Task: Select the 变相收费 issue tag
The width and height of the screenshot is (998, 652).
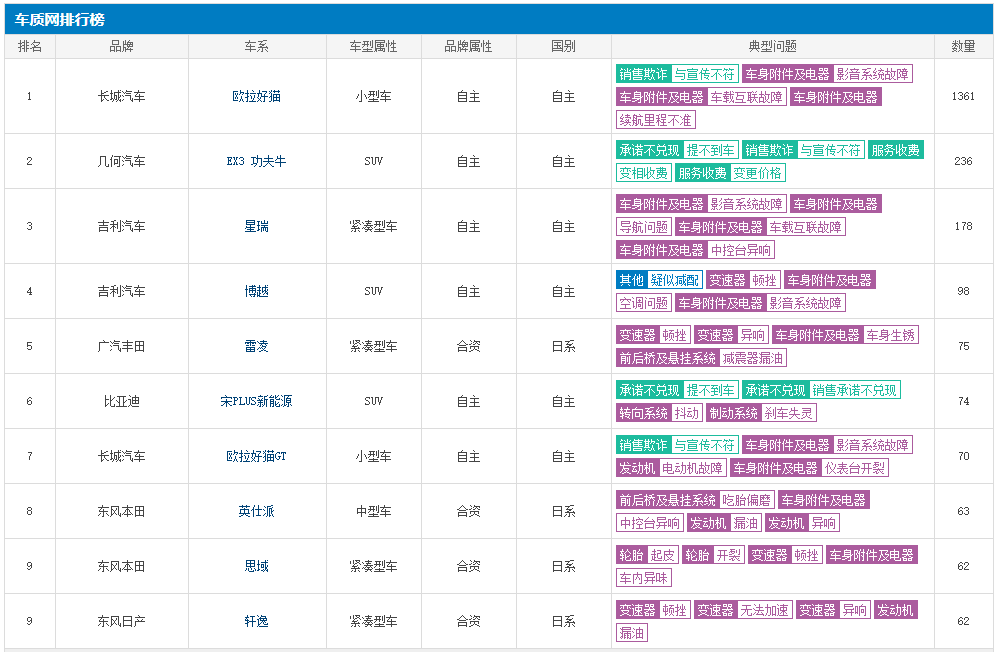Action: tap(643, 173)
